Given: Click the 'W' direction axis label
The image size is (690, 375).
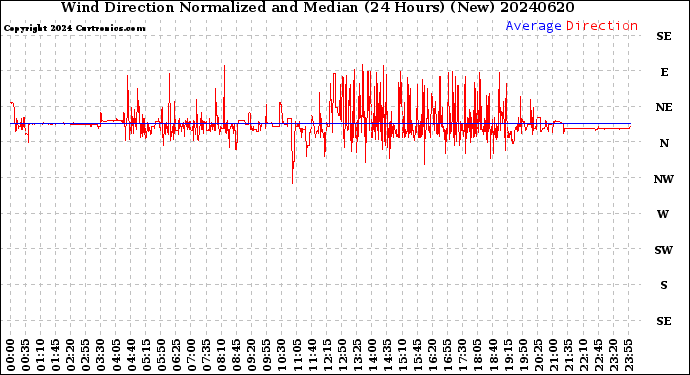Looking at the screenshot, I should coord(663,214).
